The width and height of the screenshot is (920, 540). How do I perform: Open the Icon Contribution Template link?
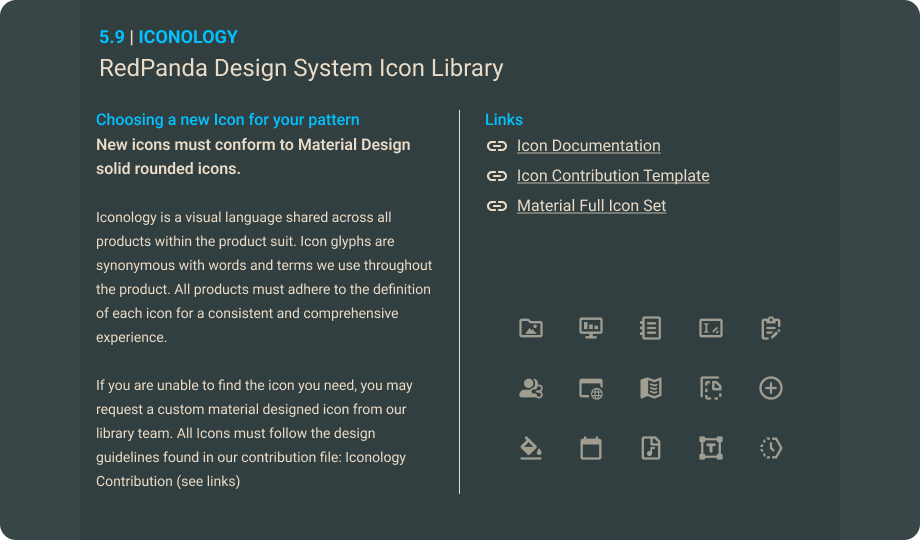pyautogui.click(x=613, y=176)
